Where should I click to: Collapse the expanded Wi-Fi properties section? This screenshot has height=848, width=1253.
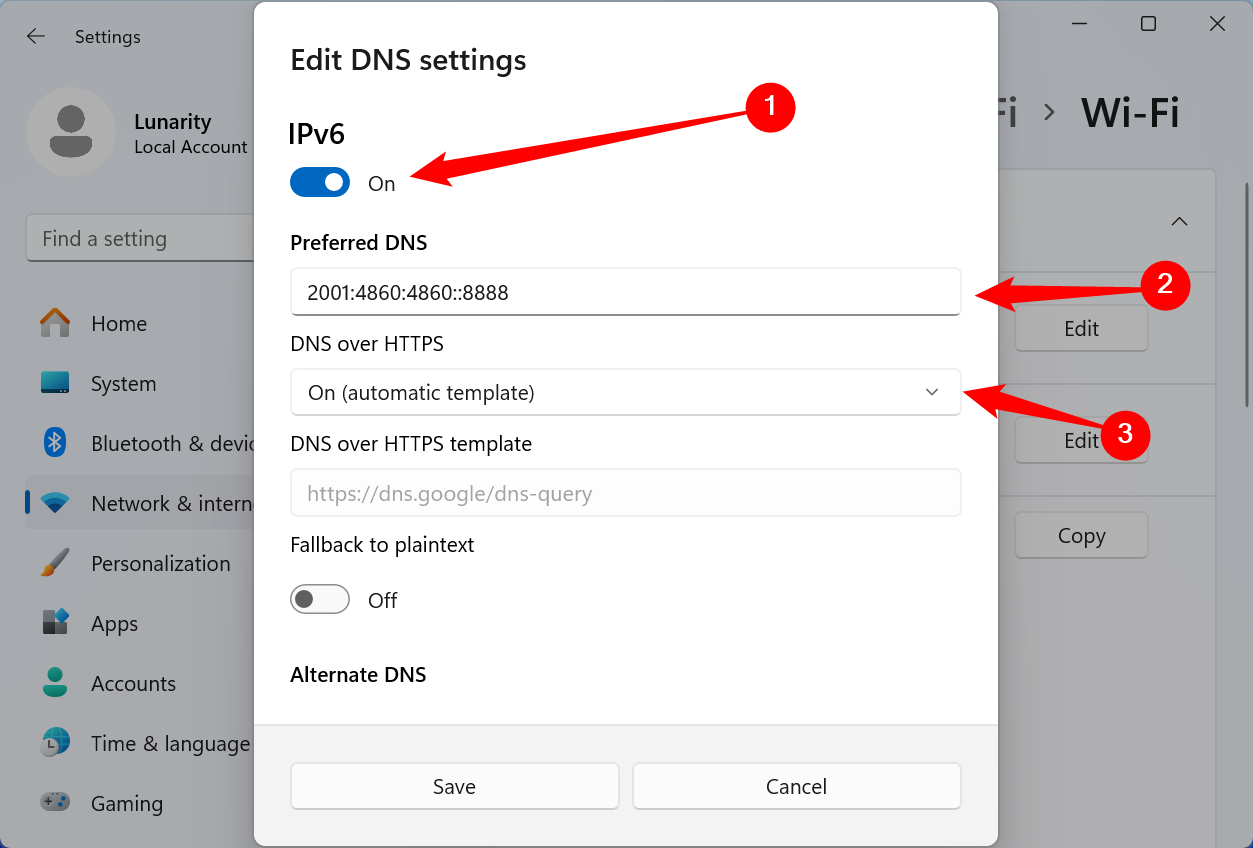(1179, 221)
